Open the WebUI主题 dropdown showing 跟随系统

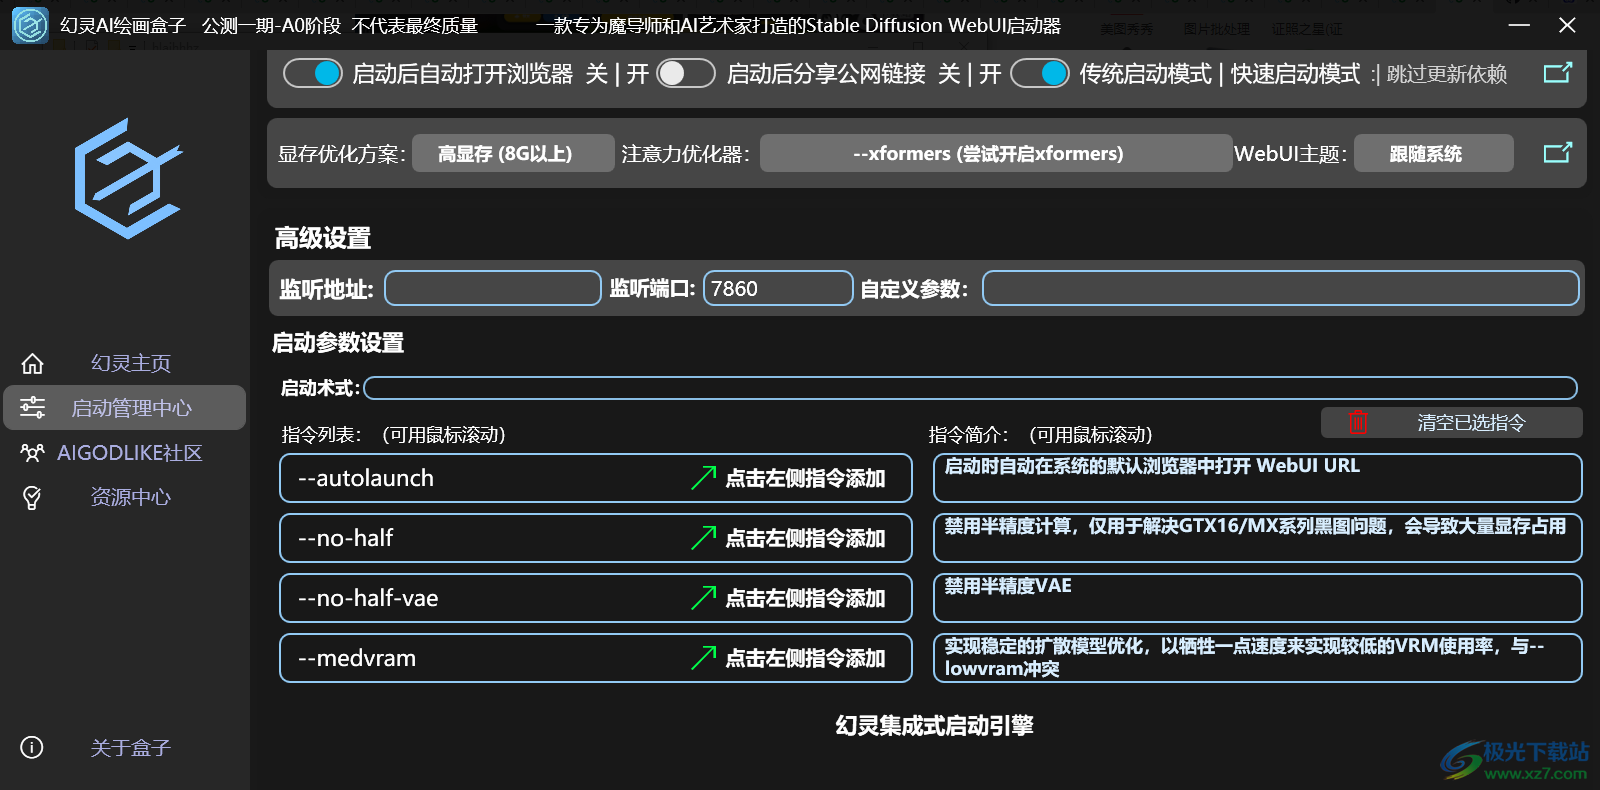1434,153
